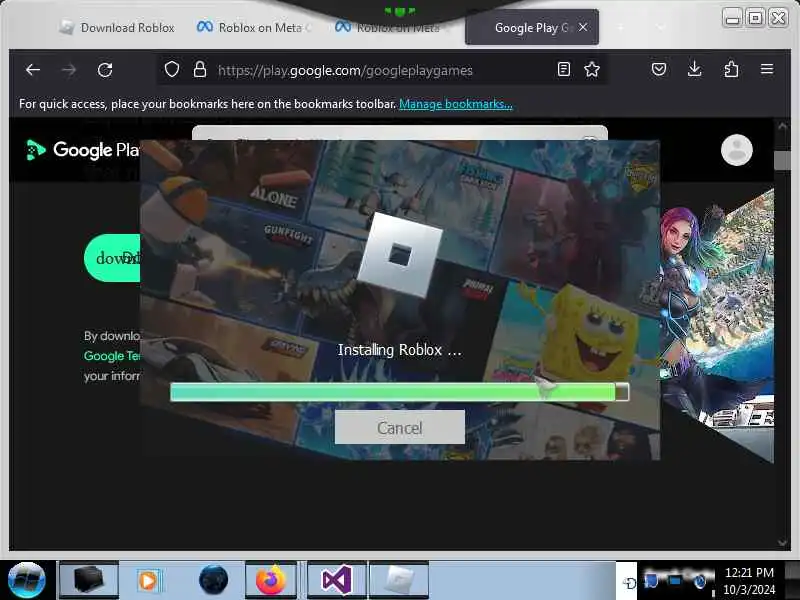Click the page vertical scrollbar thumb

click(x=782, y=160)
